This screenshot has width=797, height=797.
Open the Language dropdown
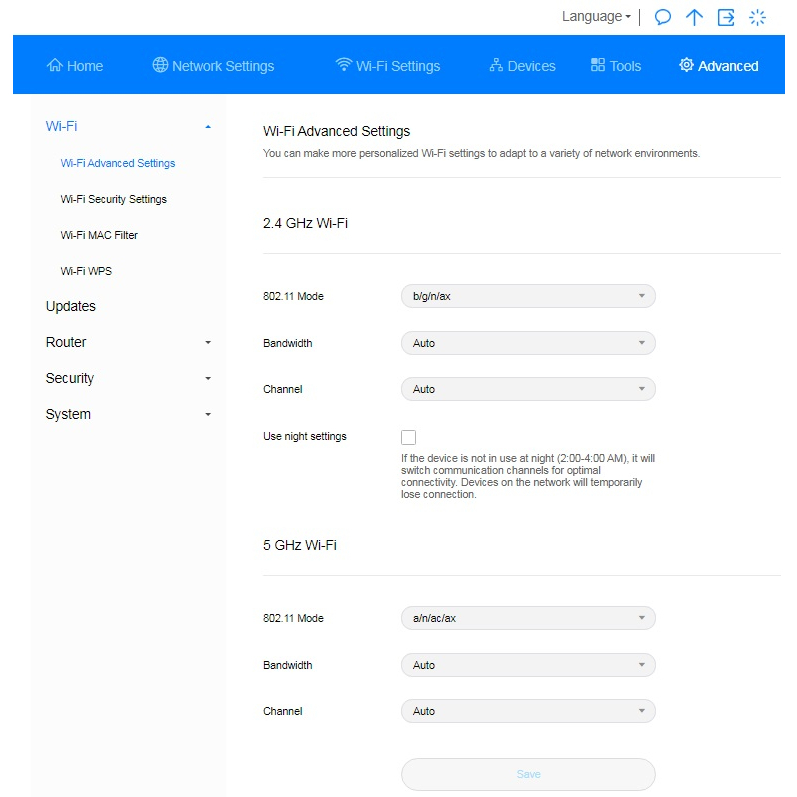coord(596,17)
